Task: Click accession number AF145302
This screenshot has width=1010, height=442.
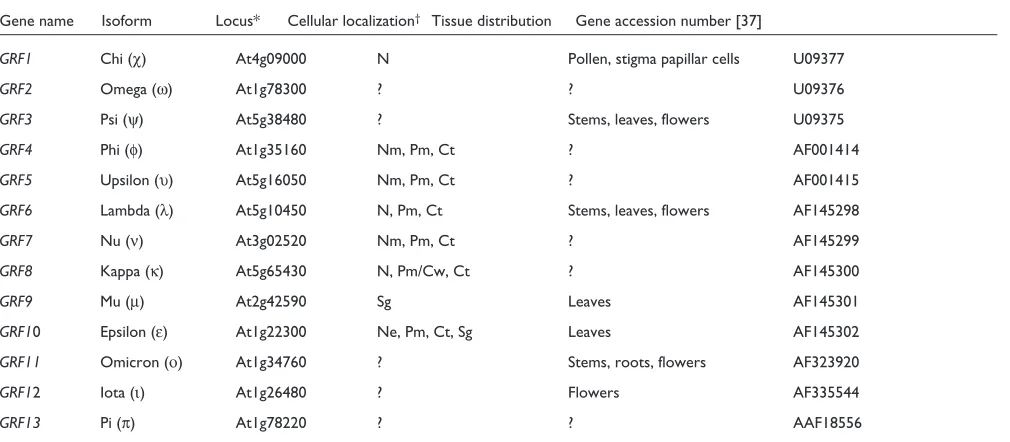Action: click(826, 332)
